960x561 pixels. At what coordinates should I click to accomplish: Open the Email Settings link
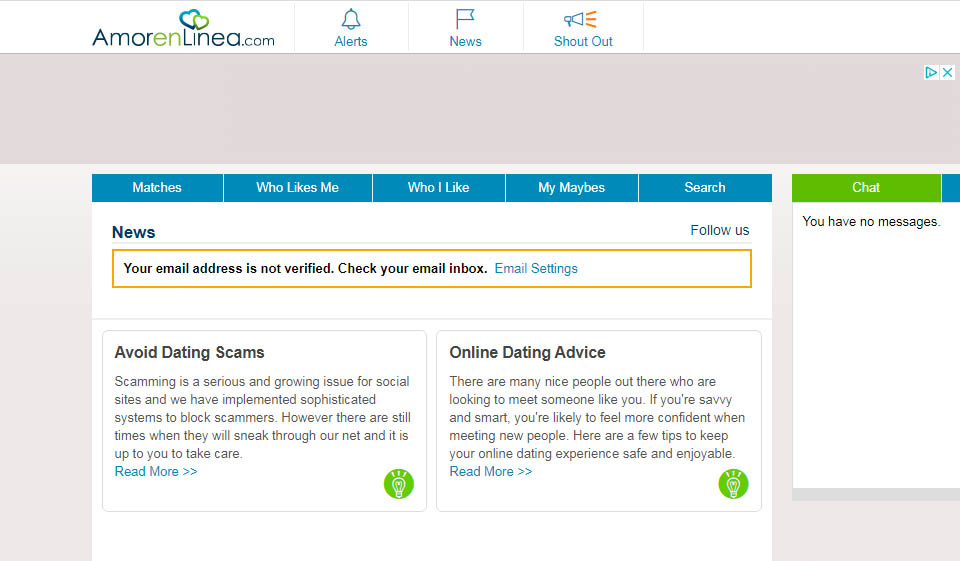[x=536, y=268]
